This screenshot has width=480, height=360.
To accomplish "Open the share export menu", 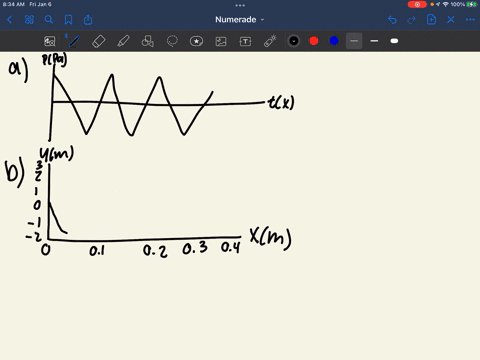I will tap(88, 20).
